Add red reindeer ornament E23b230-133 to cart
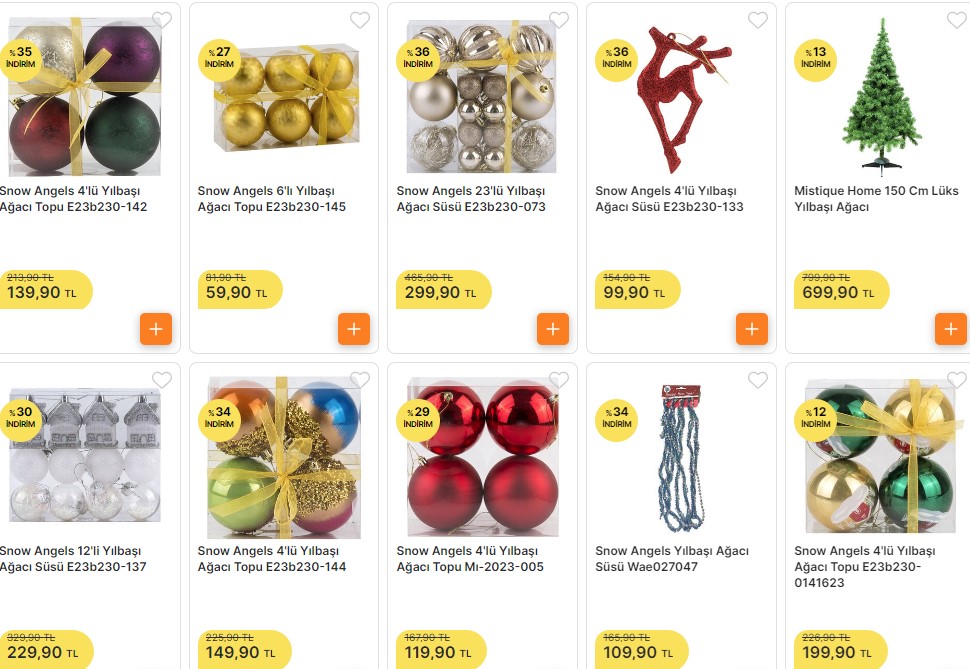 pyautogui.click(x=752, y=329)
